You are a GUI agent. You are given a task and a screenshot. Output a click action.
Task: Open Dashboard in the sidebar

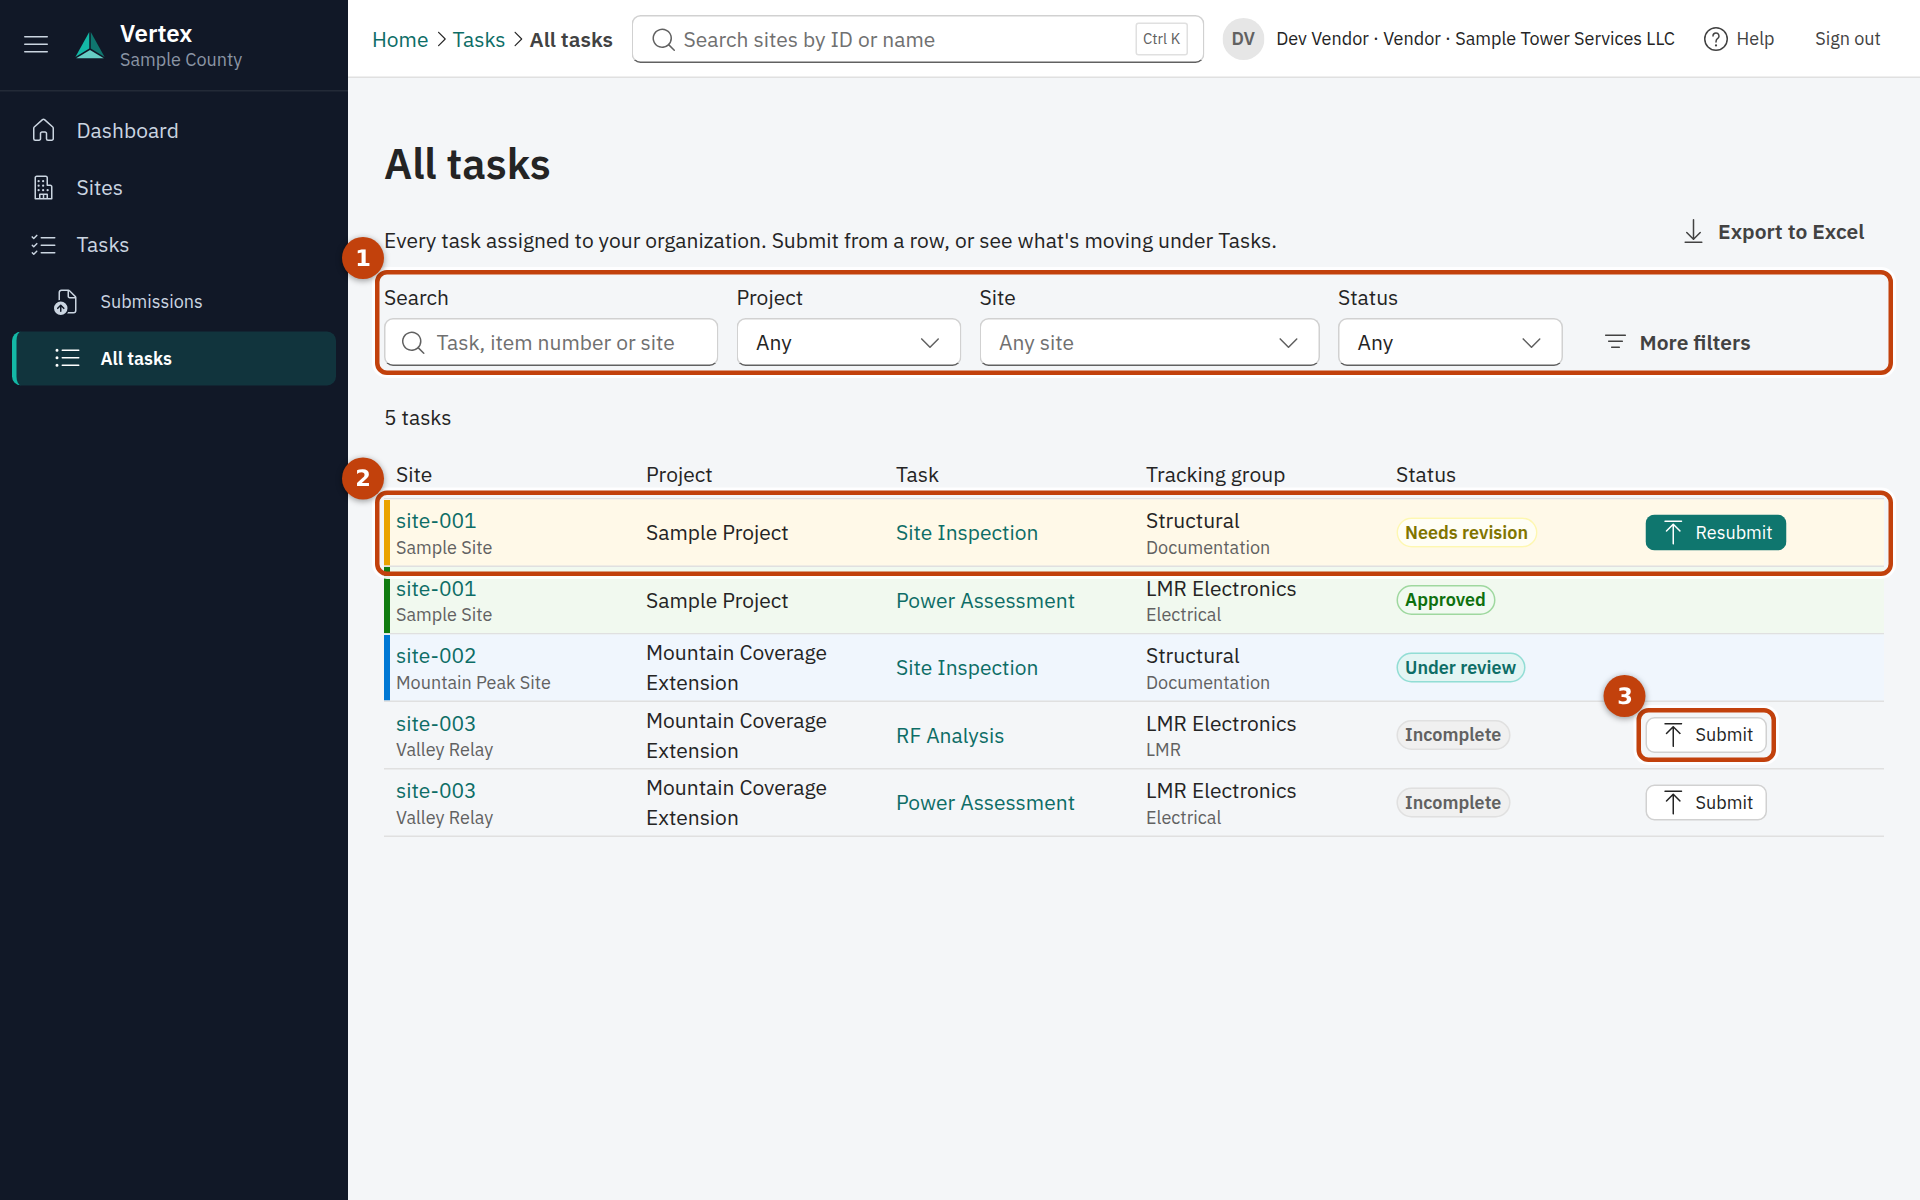174,130
